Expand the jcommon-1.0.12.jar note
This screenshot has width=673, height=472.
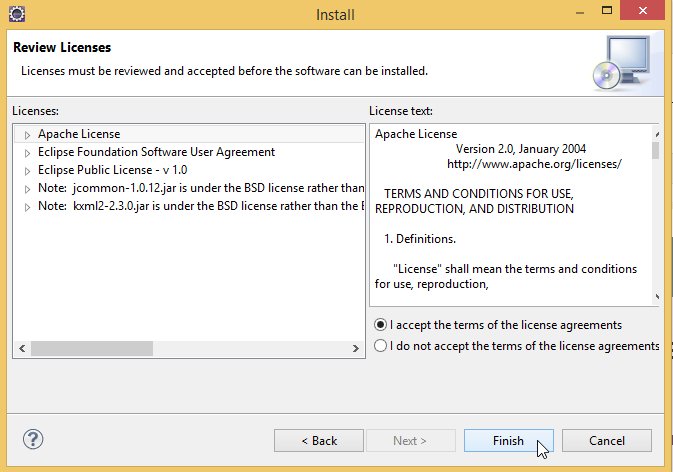coord(27,189)
